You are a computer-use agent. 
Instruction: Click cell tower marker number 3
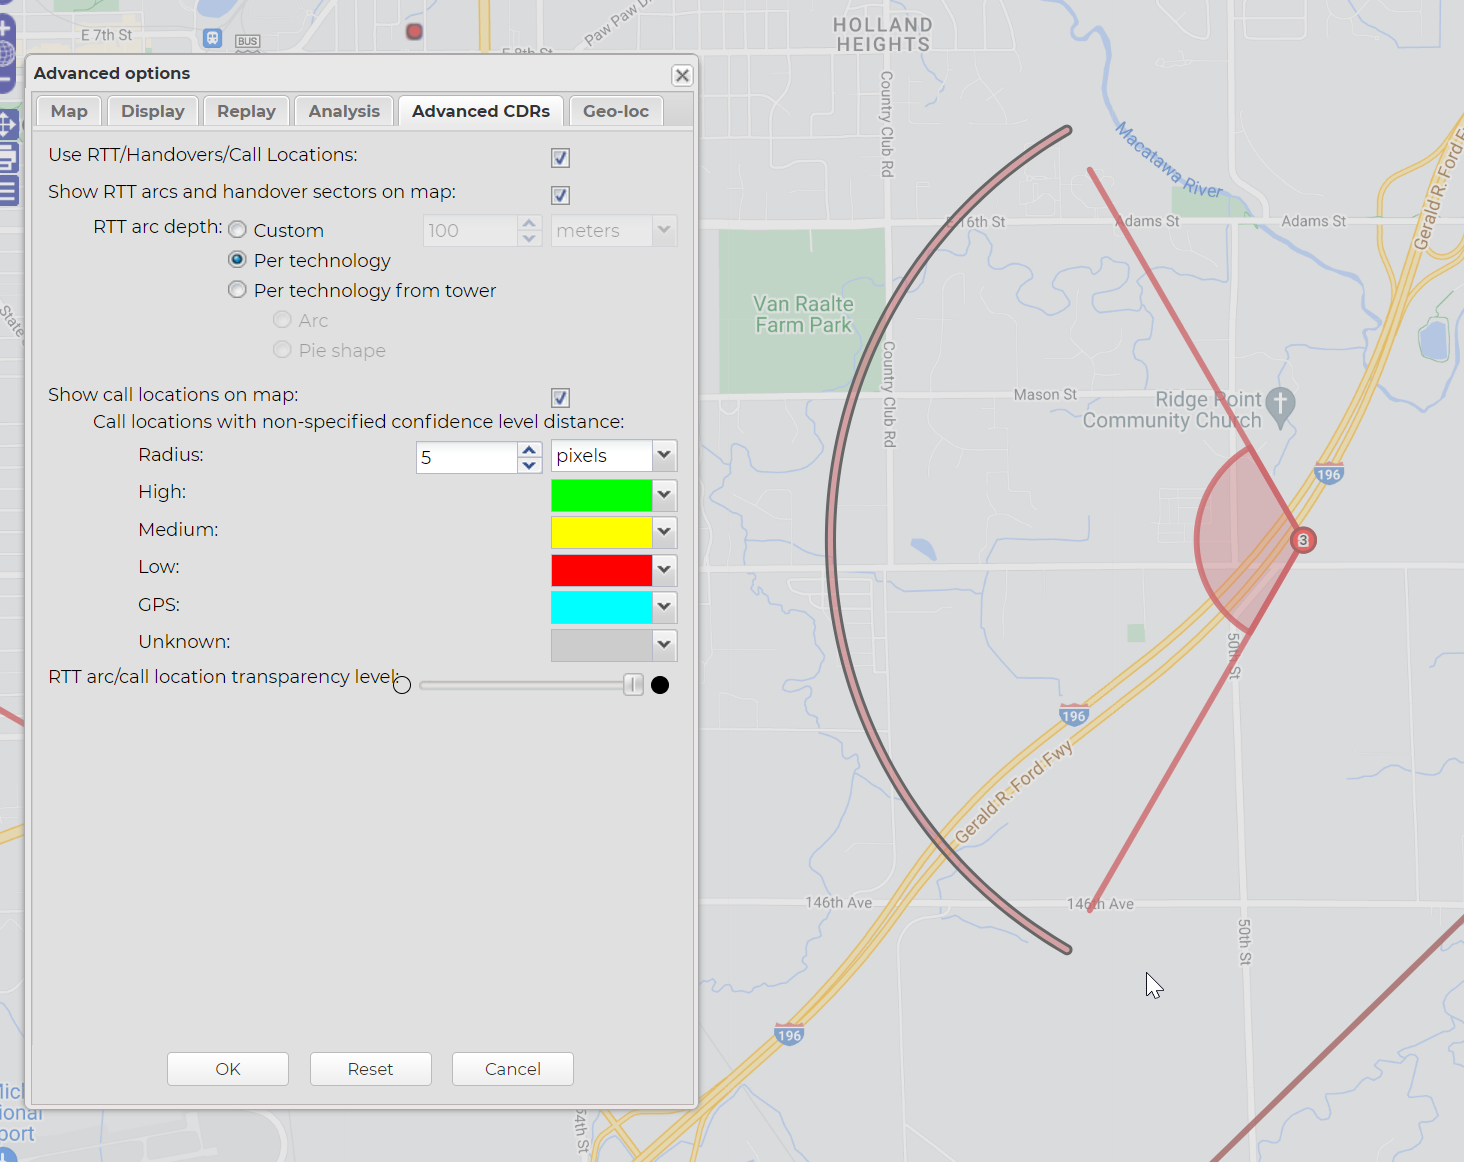1302,540
